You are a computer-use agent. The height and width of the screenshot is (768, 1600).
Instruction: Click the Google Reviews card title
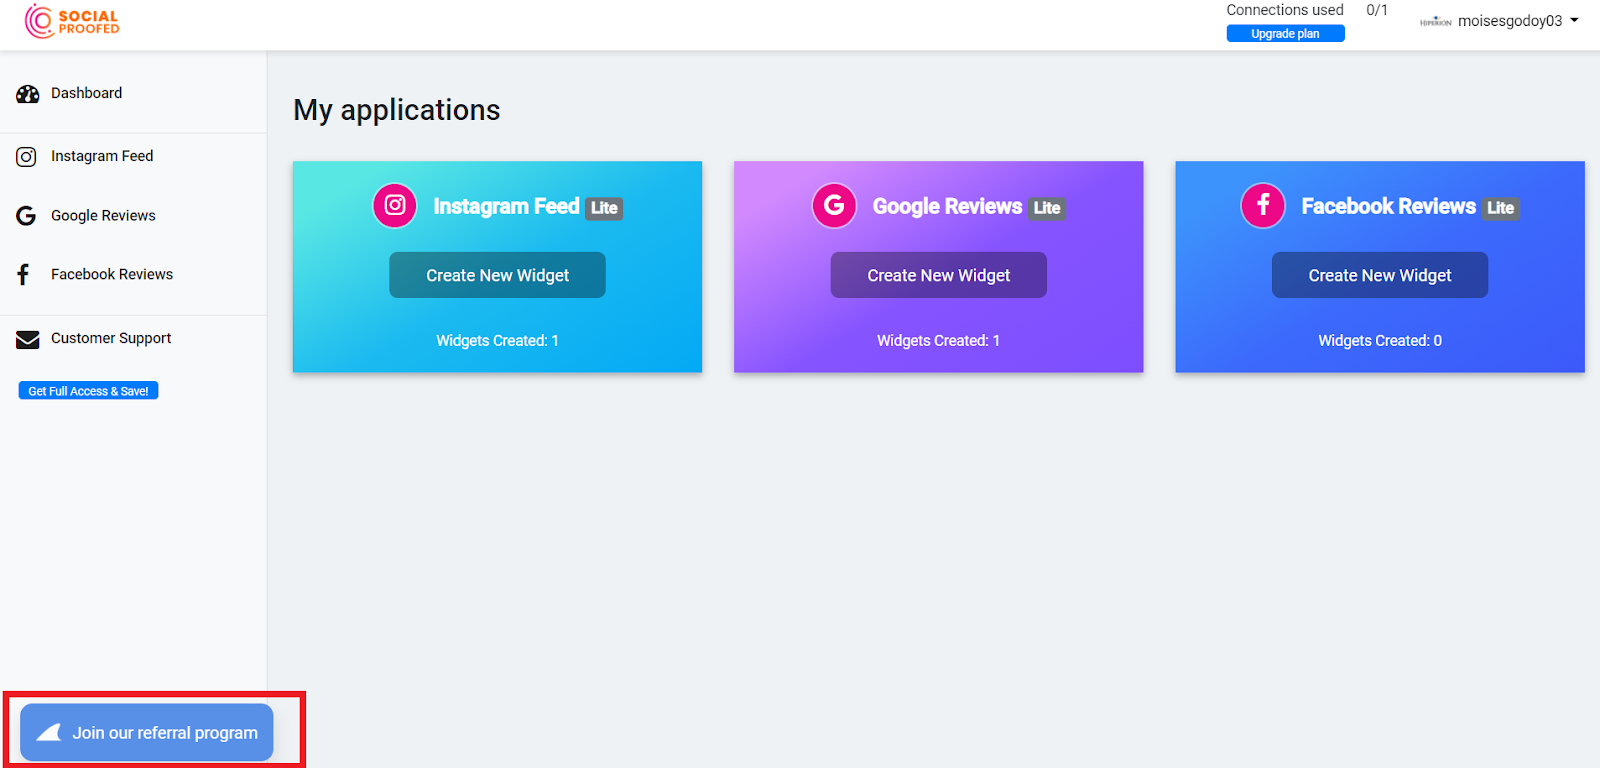tap(947, 206)
